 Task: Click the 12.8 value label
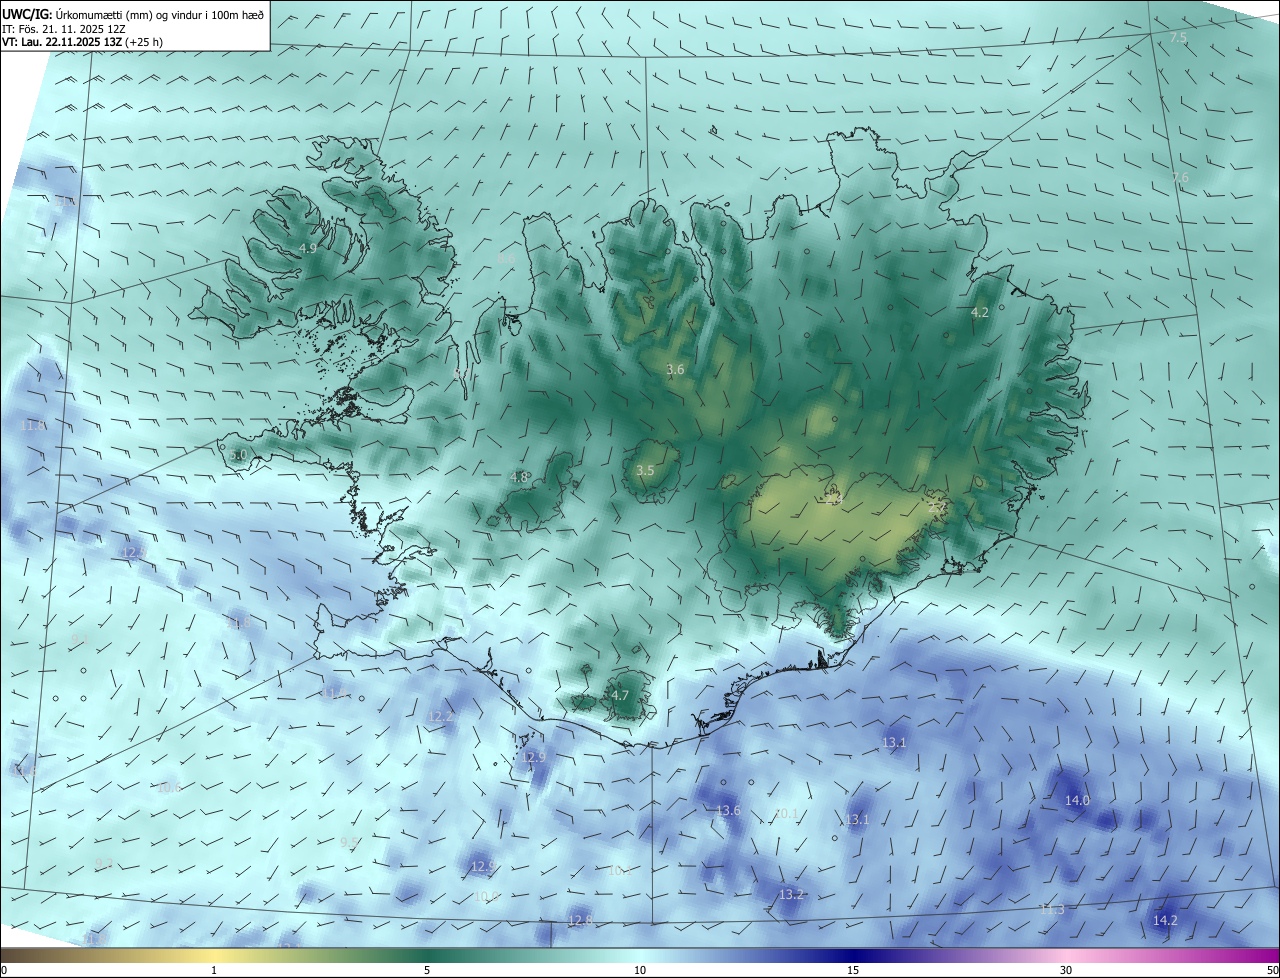click(x=580, y=920)
